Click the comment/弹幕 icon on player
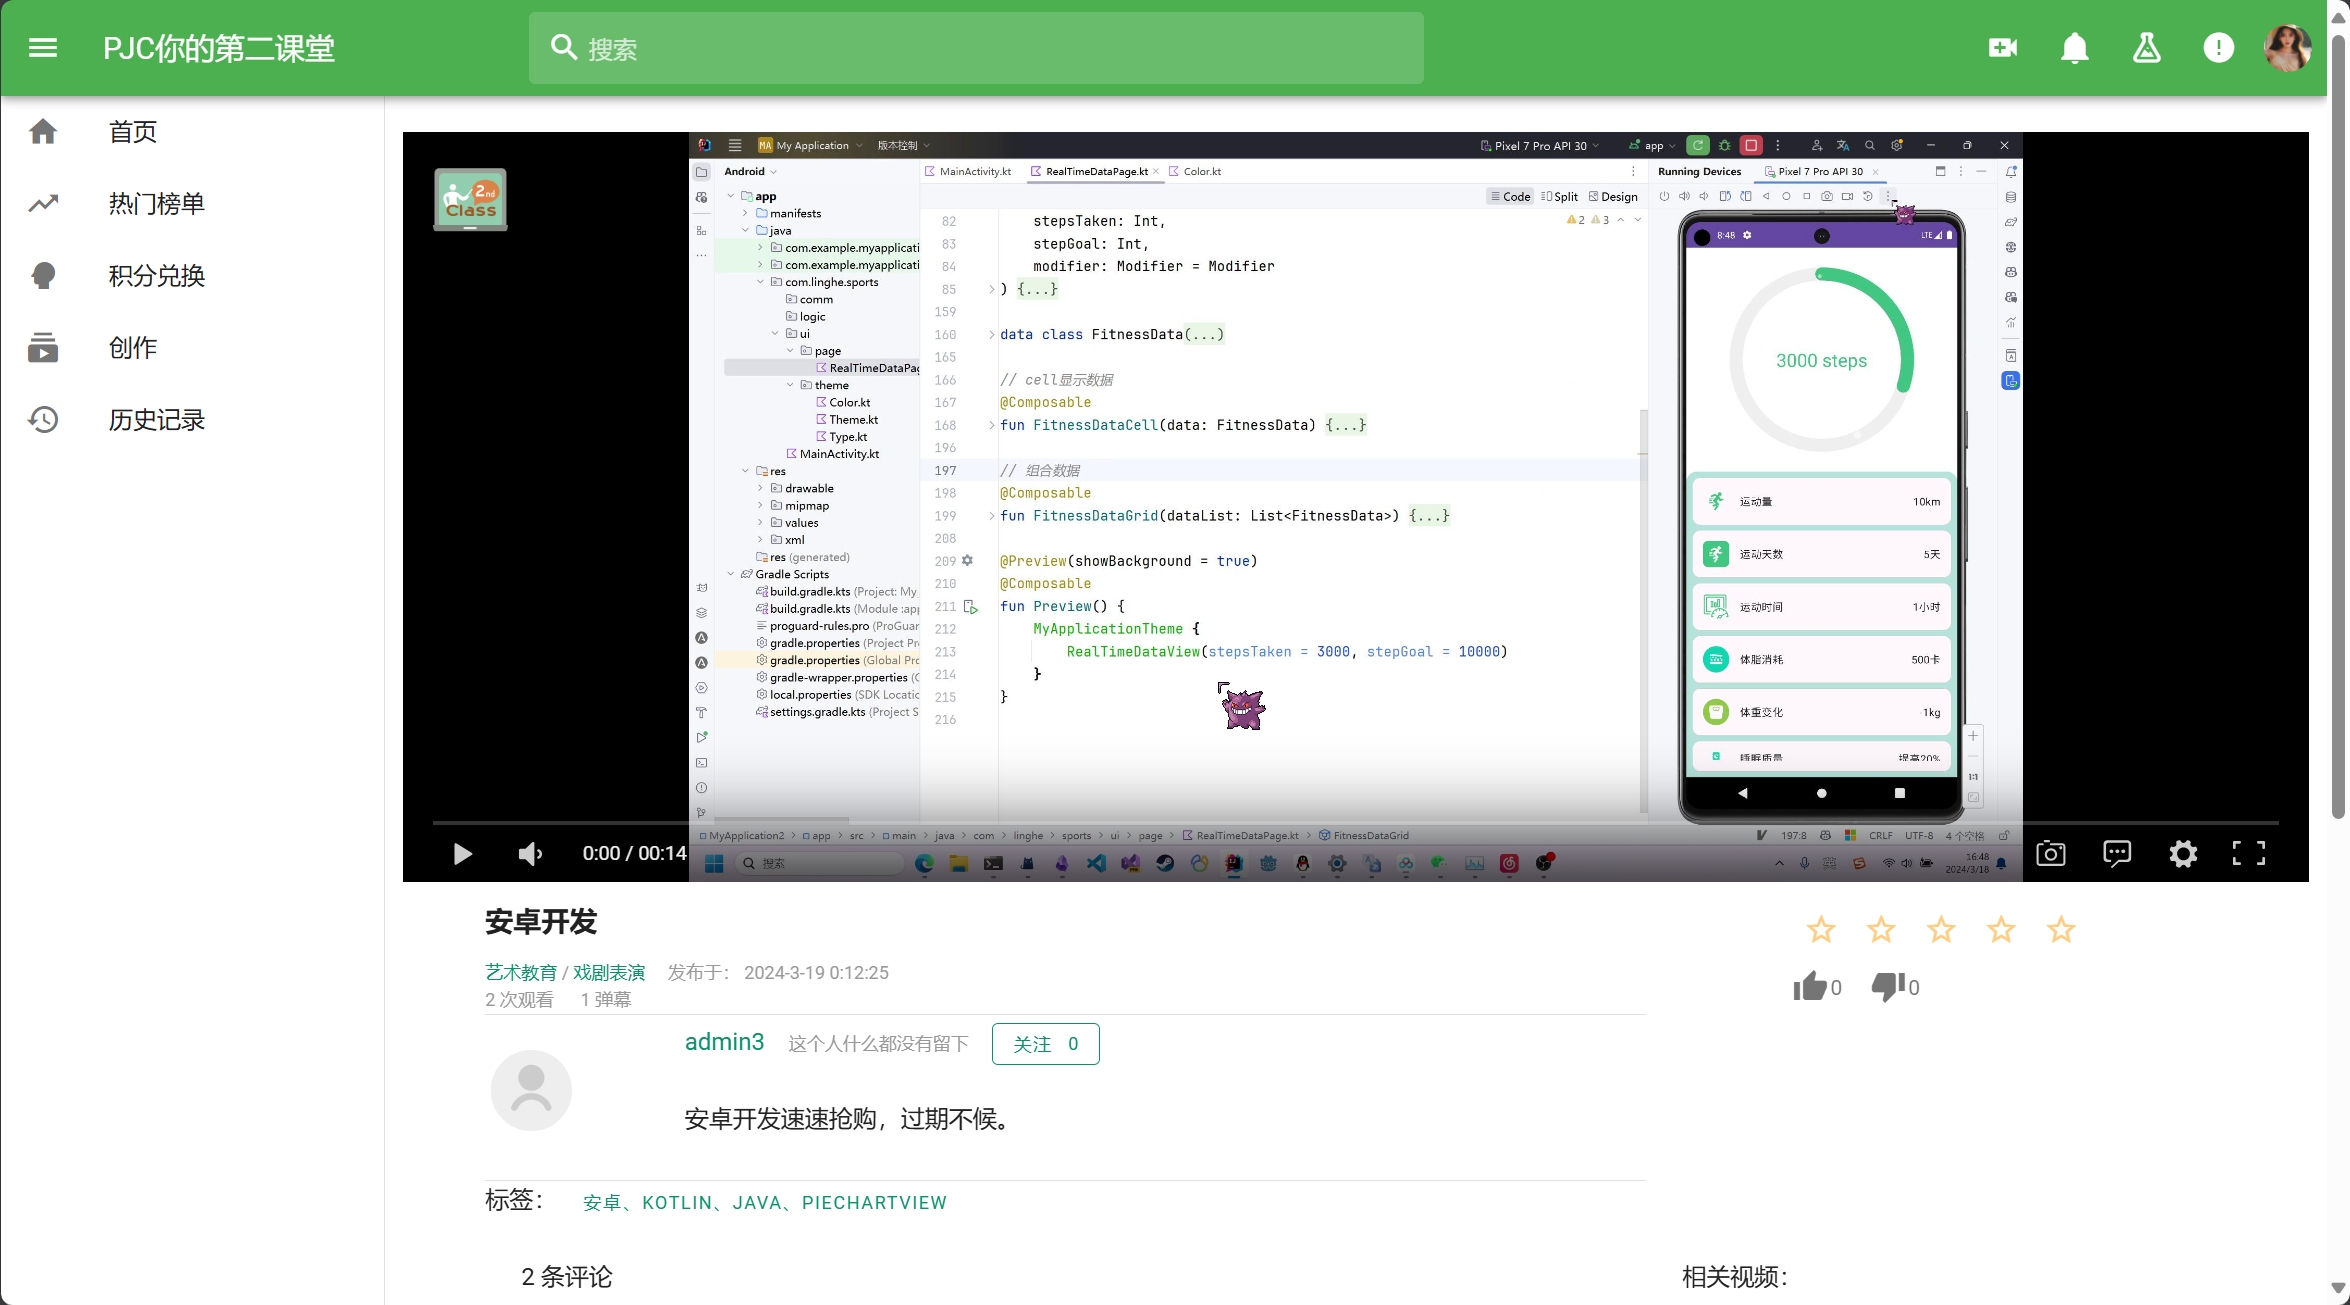This screenshot has width=2350, height=1305. click(x=2115, y=853)
